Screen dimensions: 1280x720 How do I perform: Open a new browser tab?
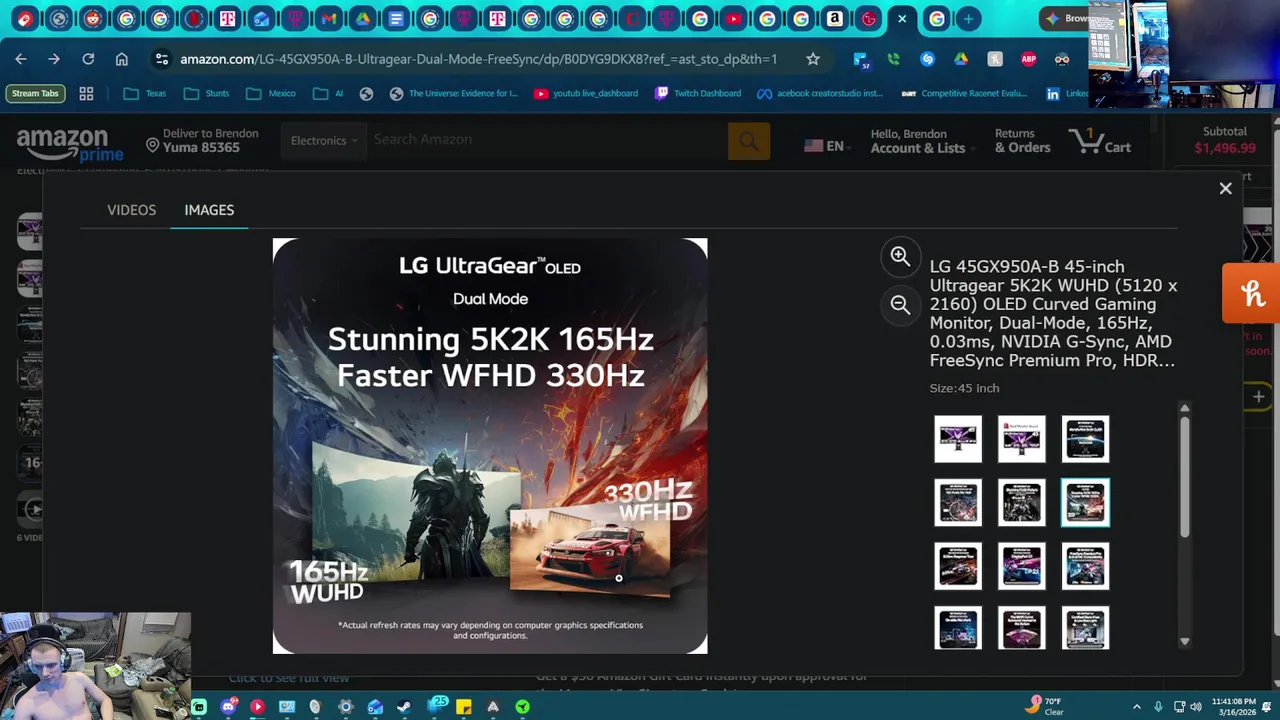click(968, 18)
